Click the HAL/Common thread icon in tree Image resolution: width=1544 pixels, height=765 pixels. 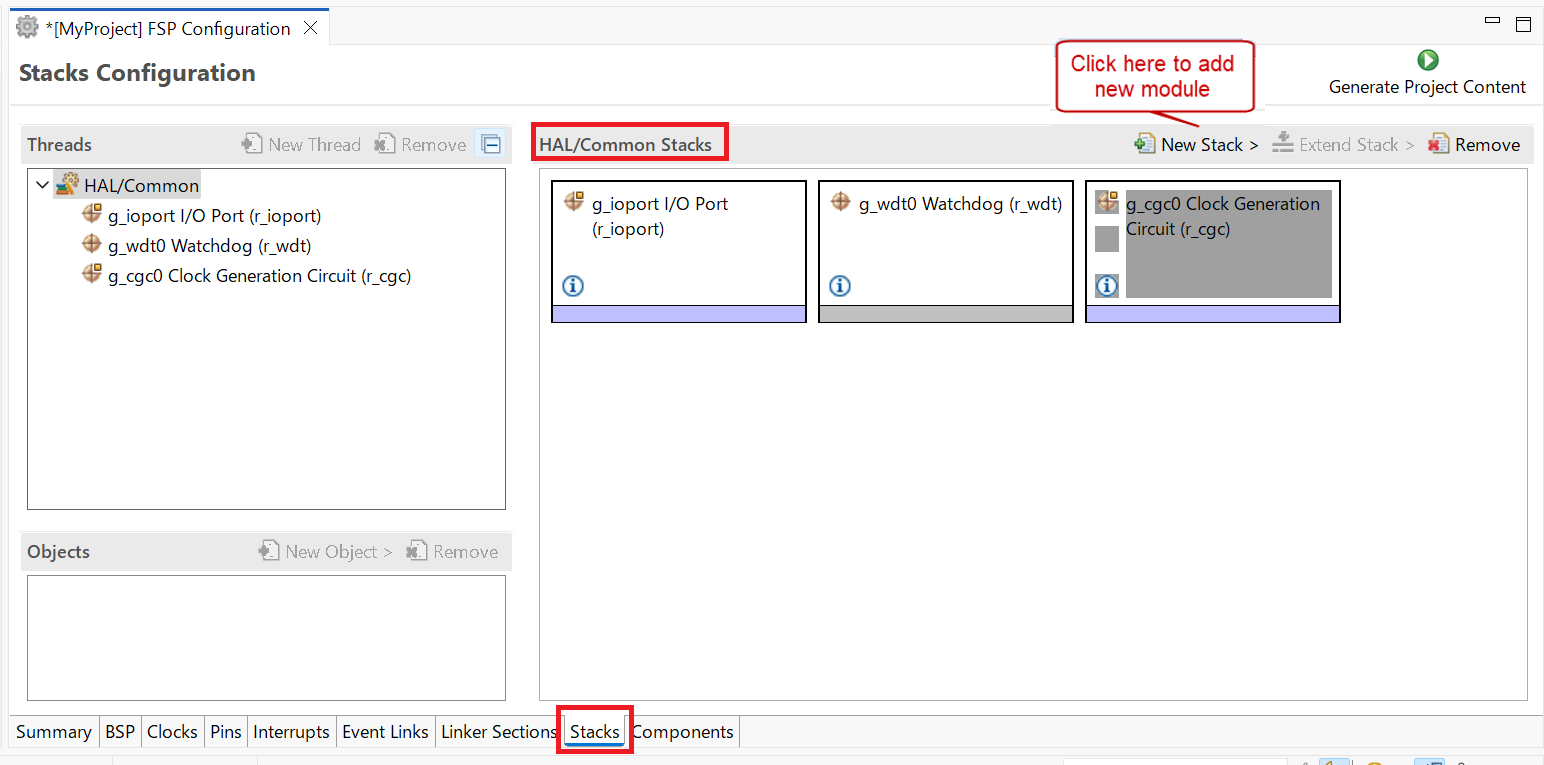click(68, 185)
